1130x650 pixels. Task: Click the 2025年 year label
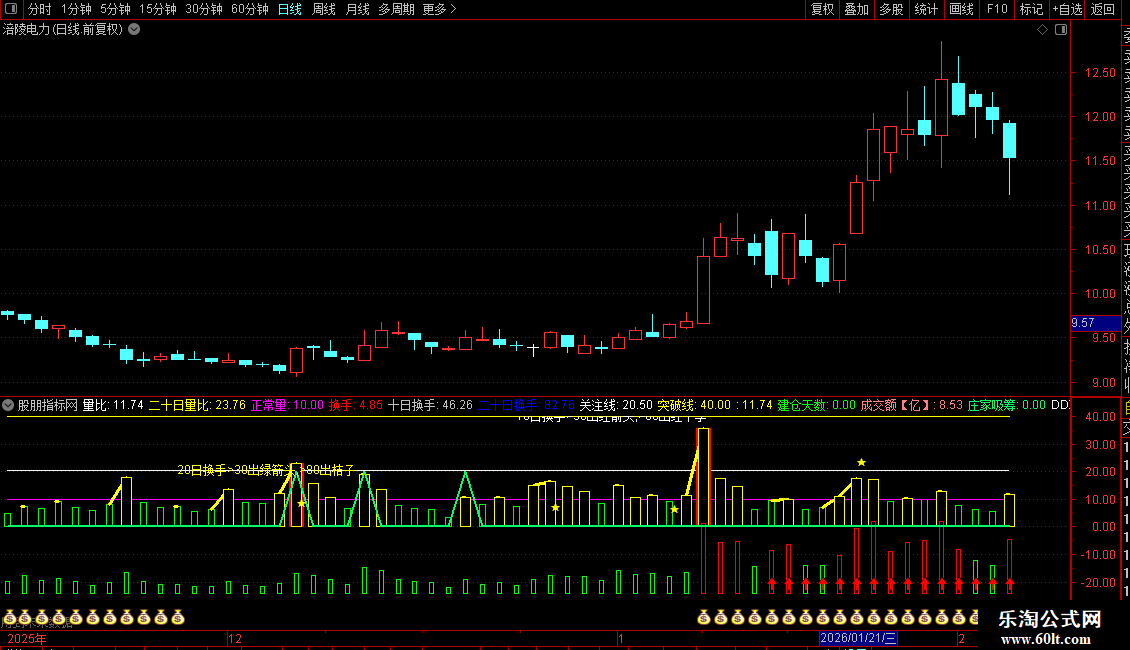27,638
